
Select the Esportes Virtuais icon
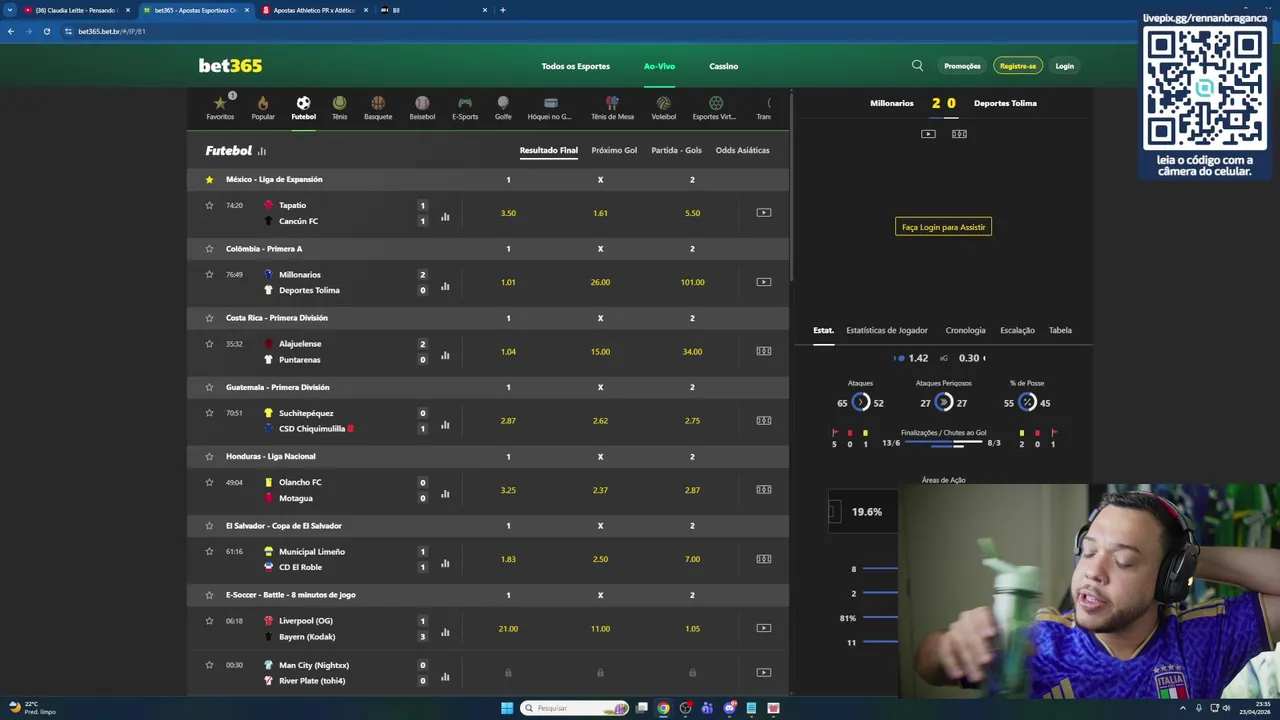(715, 108)
